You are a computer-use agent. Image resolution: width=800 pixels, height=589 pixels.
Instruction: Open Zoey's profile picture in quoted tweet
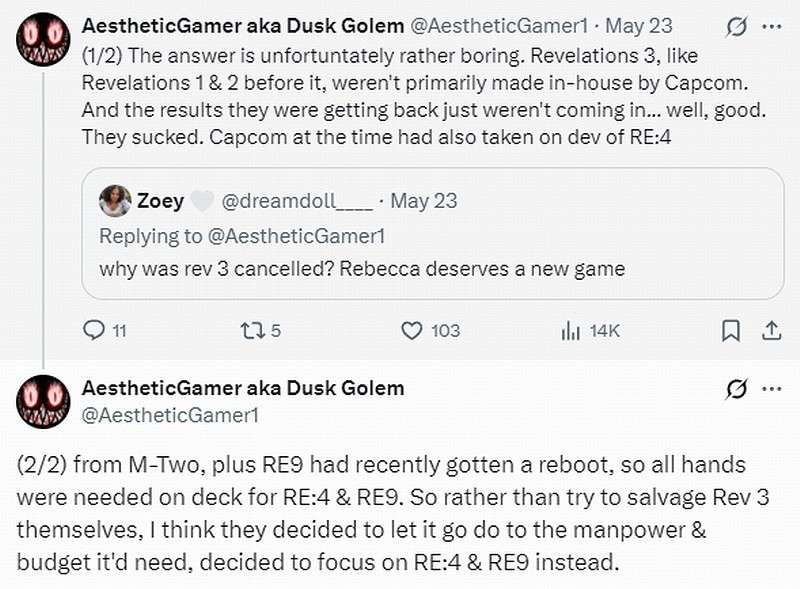115,201
